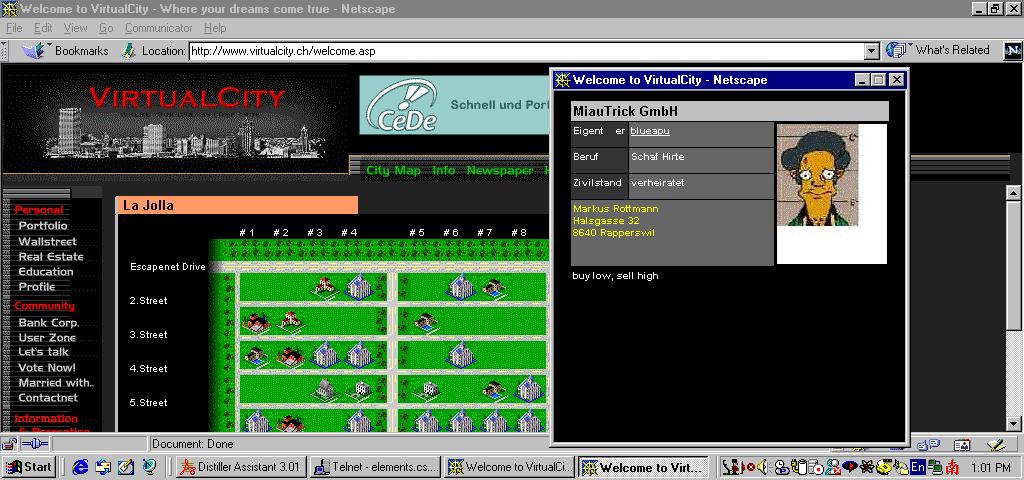Viewport: 1024px width, 480px height.
Task: Click the Location page-proxy icon beside the URL
Action: pyautogui.click(x=129, y=50)
